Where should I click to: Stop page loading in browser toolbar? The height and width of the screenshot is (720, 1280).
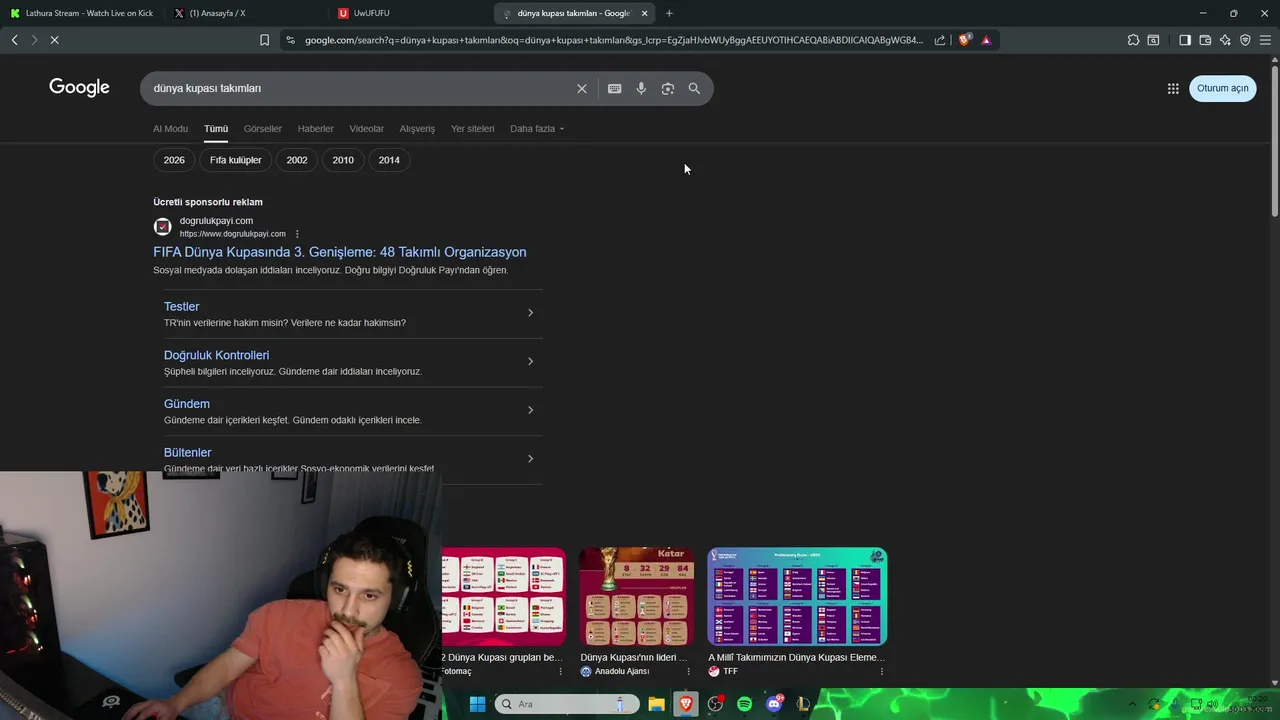54,40
